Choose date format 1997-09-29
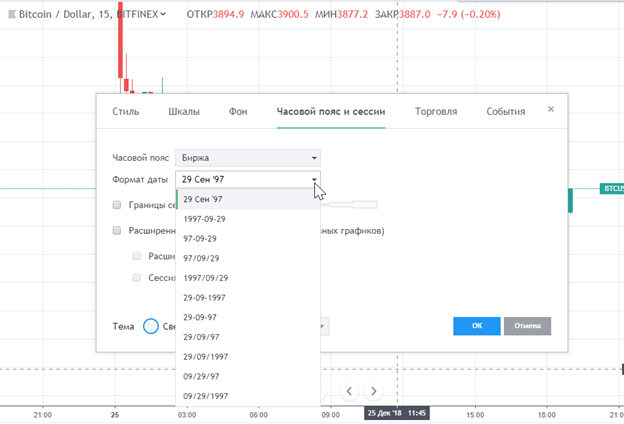This screenshot has width=624, height=424. (248, 219)
